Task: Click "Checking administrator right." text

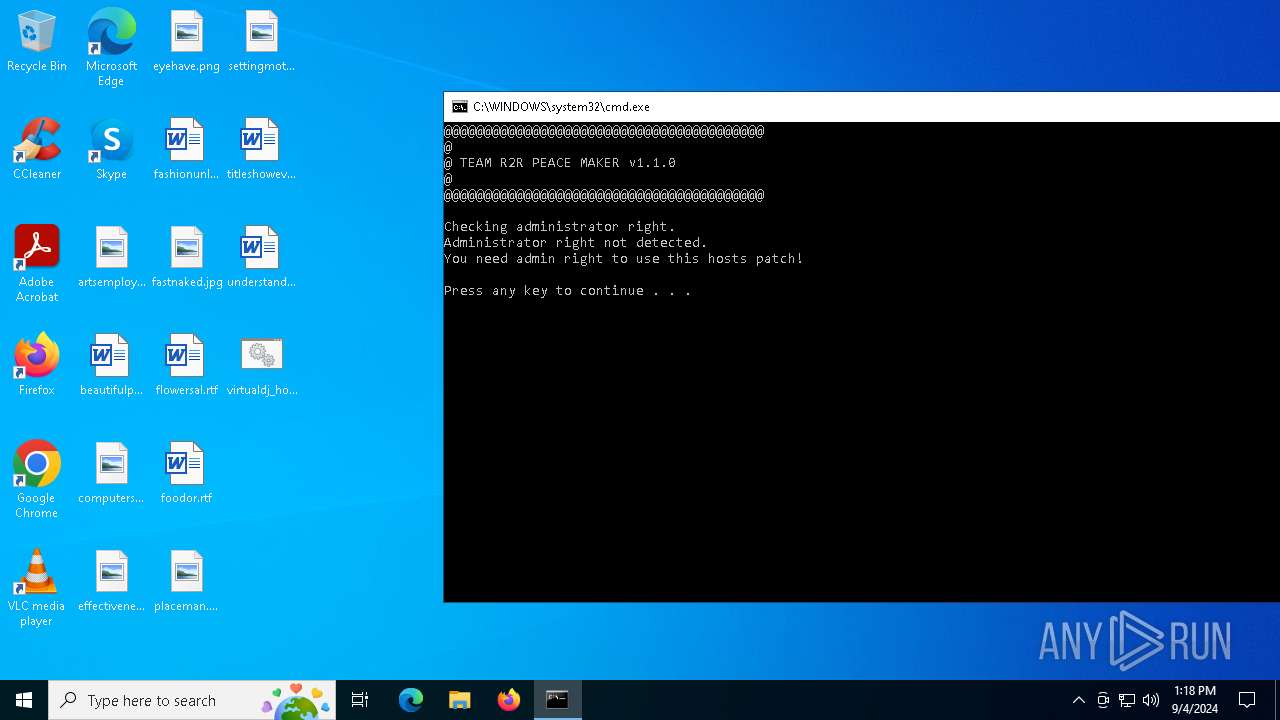Action: coord(560,227)
